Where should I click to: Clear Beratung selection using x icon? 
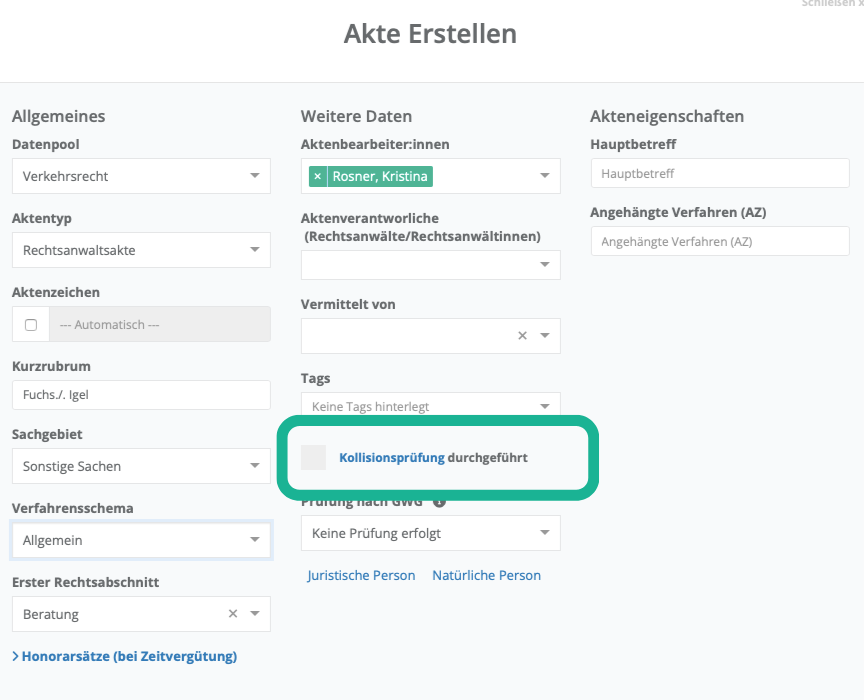(233, 614)
